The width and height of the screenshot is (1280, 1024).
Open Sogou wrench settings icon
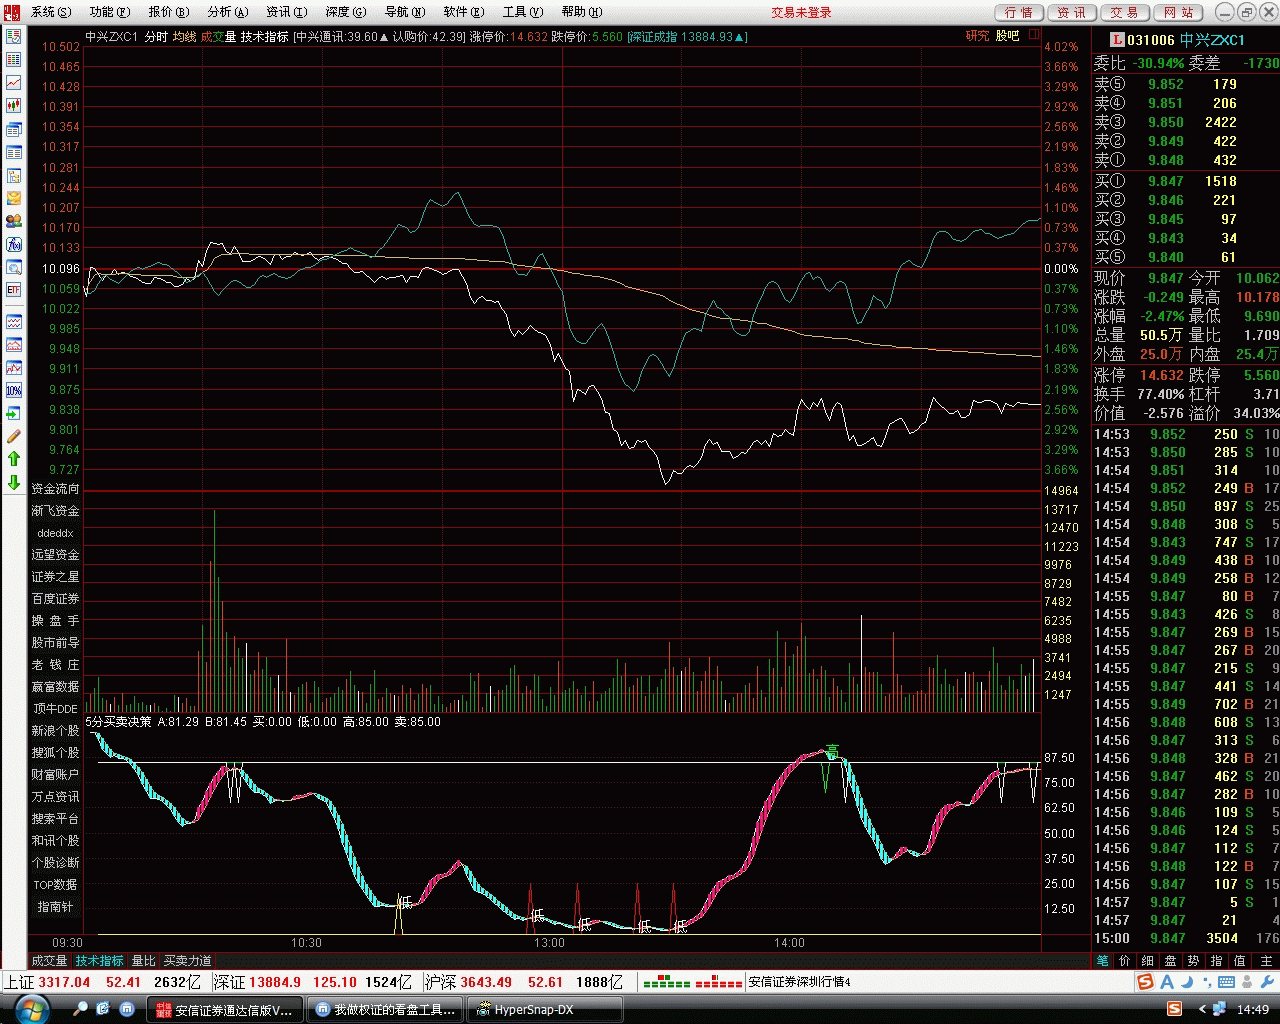point(1268,983)
